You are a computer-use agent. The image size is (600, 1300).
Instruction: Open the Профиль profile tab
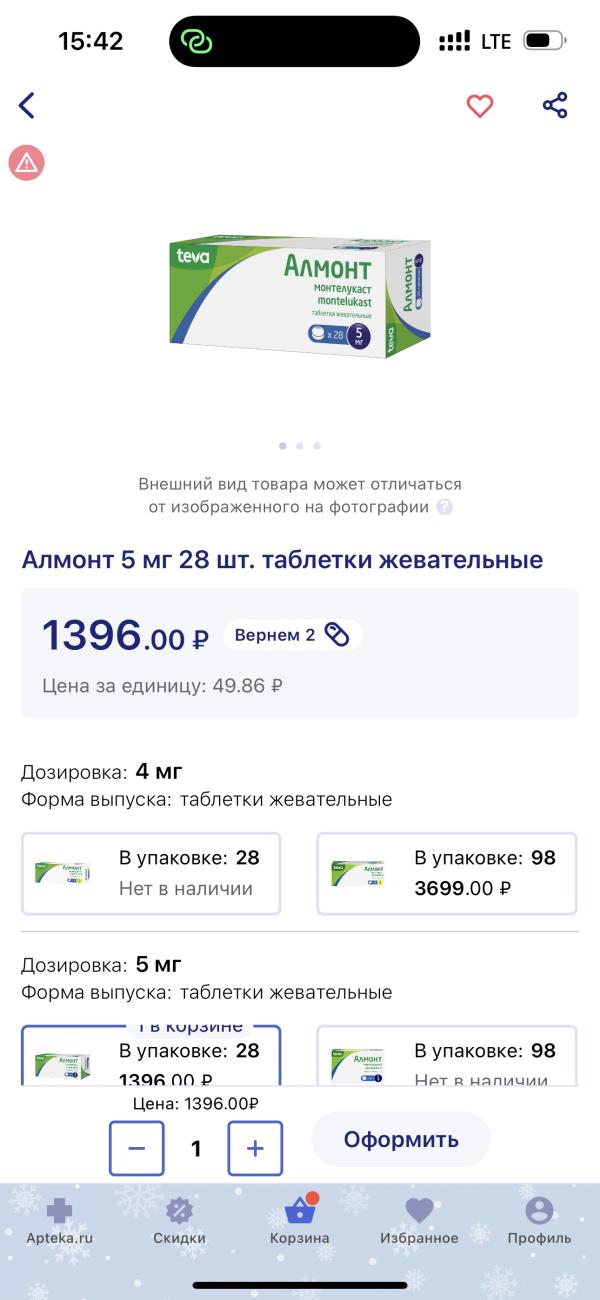coord(539,1221)
